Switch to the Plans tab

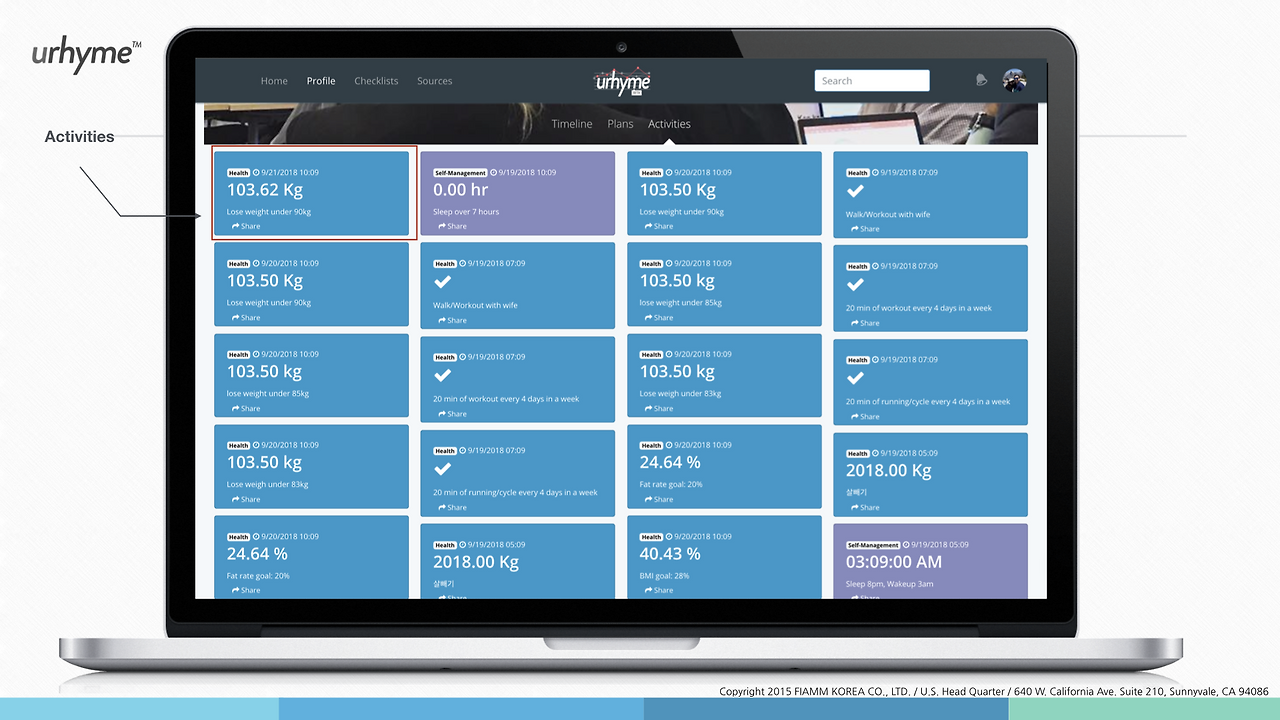pyautogui.click(x=620, y=124)
